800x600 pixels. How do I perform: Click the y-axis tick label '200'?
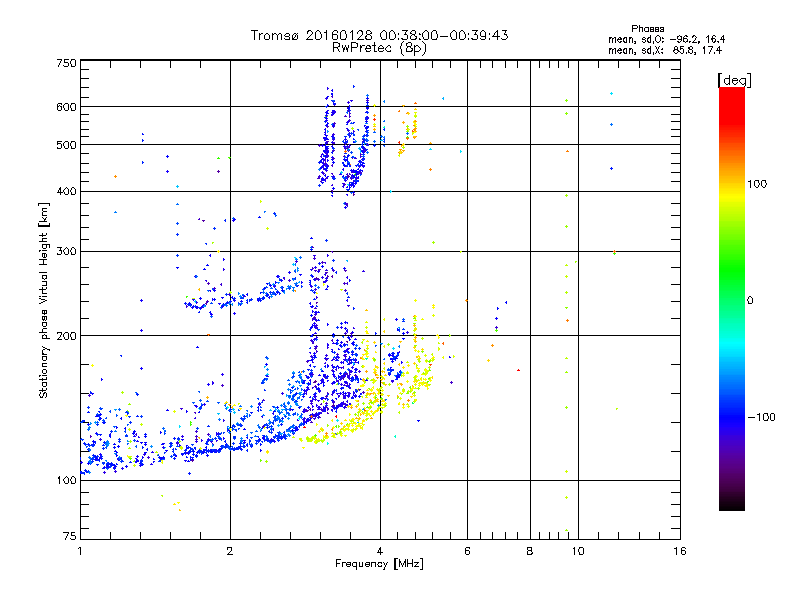(66, 336)
